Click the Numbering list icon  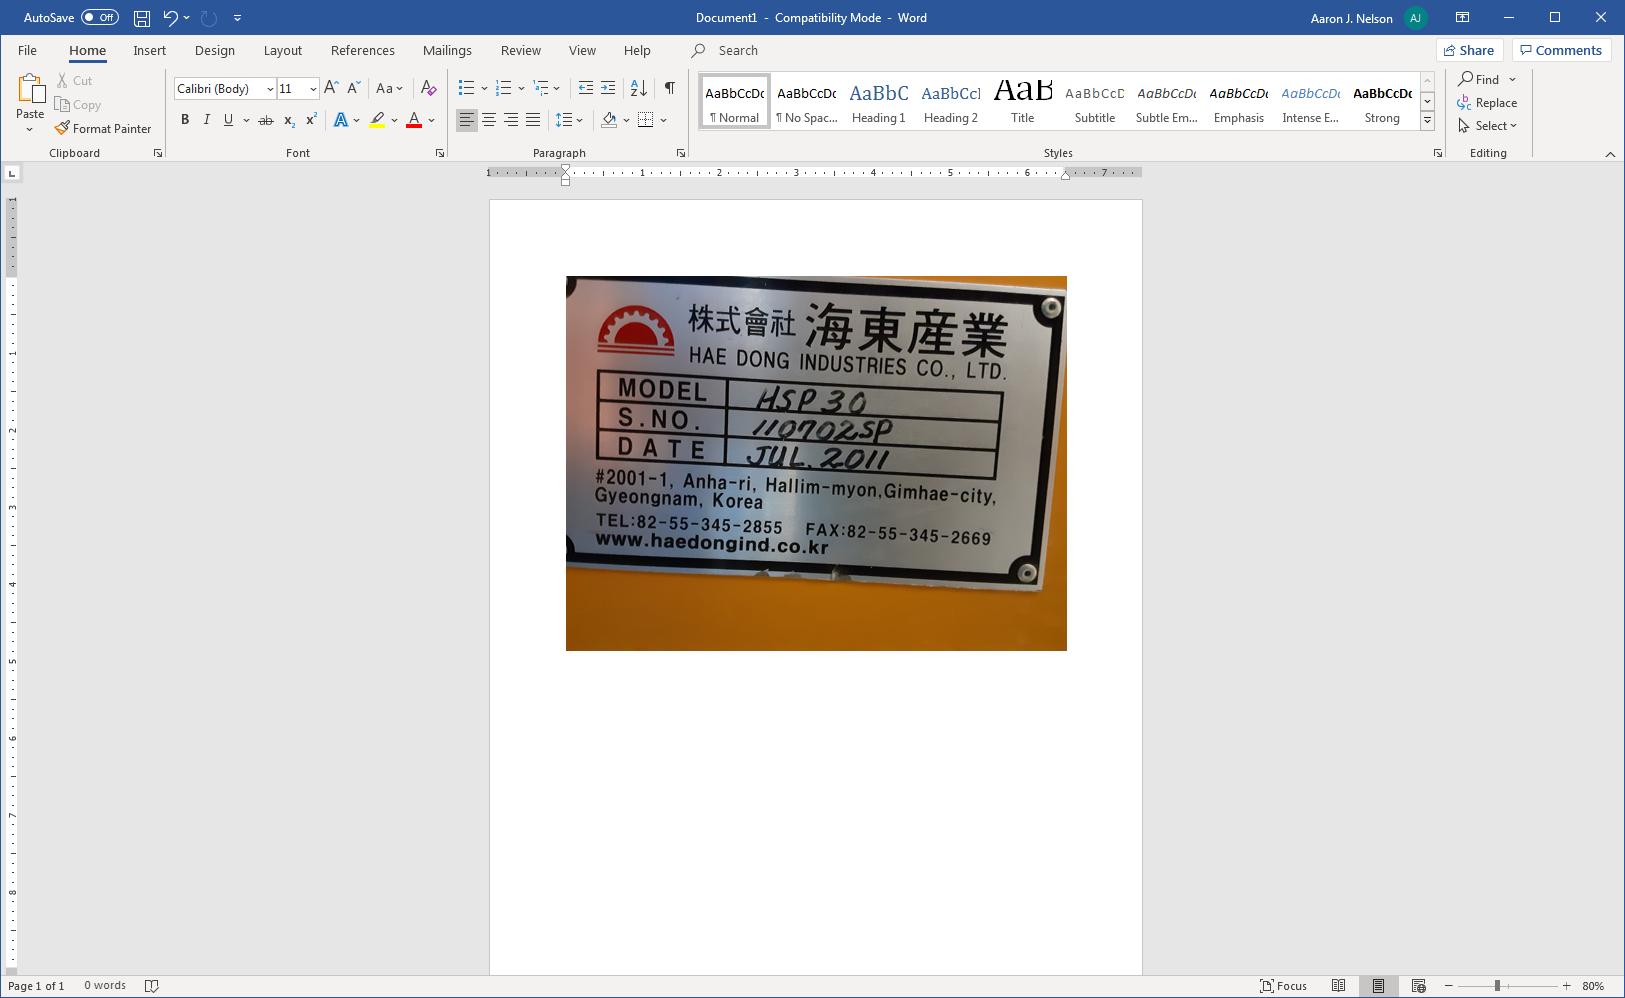503,89
